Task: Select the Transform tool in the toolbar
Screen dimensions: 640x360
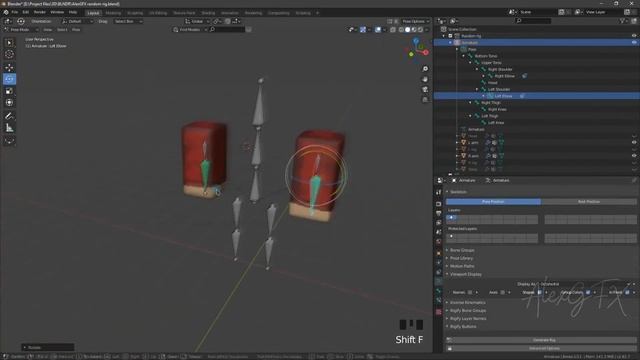Action: pos(9,102)
